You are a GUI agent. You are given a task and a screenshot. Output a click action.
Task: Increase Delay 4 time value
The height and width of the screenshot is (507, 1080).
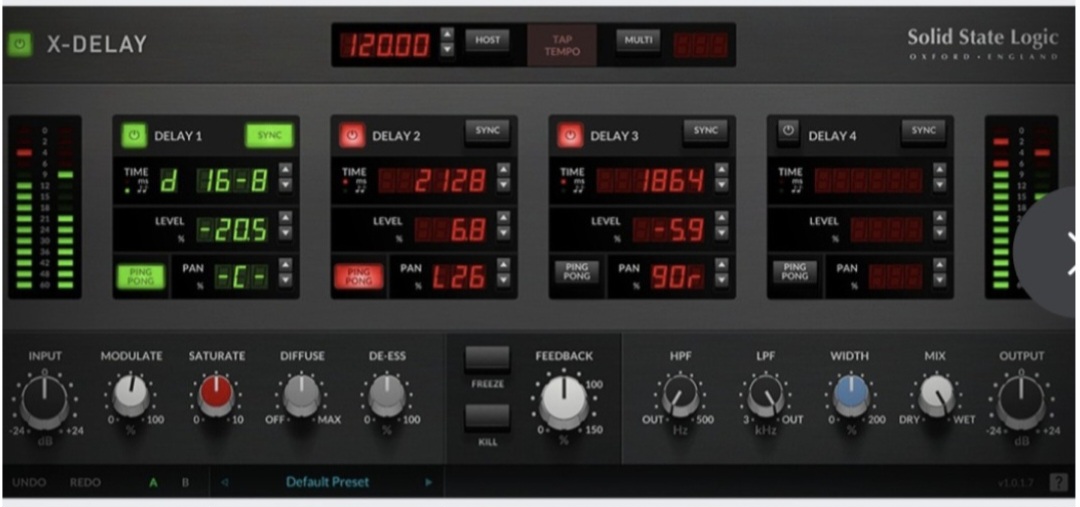[939, 169]
